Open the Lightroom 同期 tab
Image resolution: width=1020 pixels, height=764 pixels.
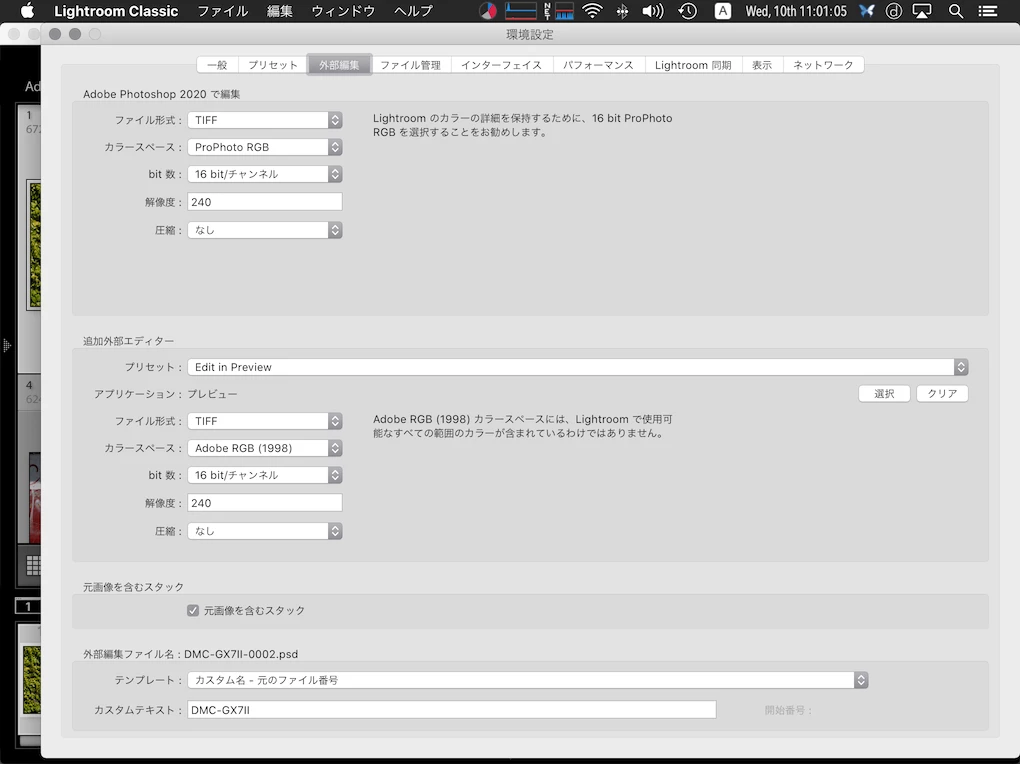pos(693,65)
